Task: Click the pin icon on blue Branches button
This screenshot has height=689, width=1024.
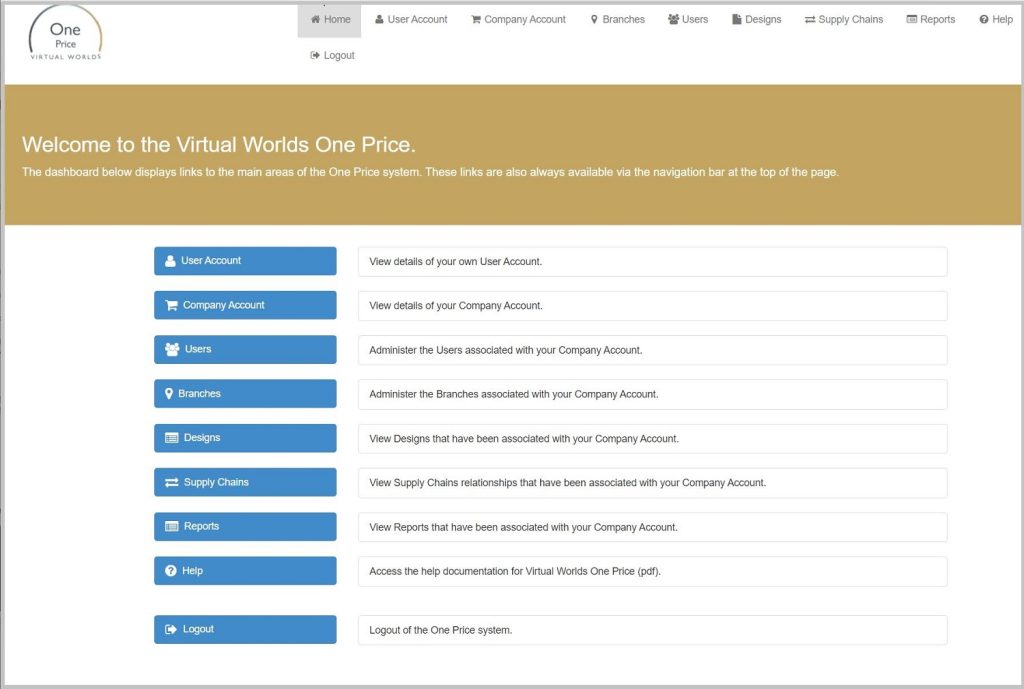Action: [169, 394]
